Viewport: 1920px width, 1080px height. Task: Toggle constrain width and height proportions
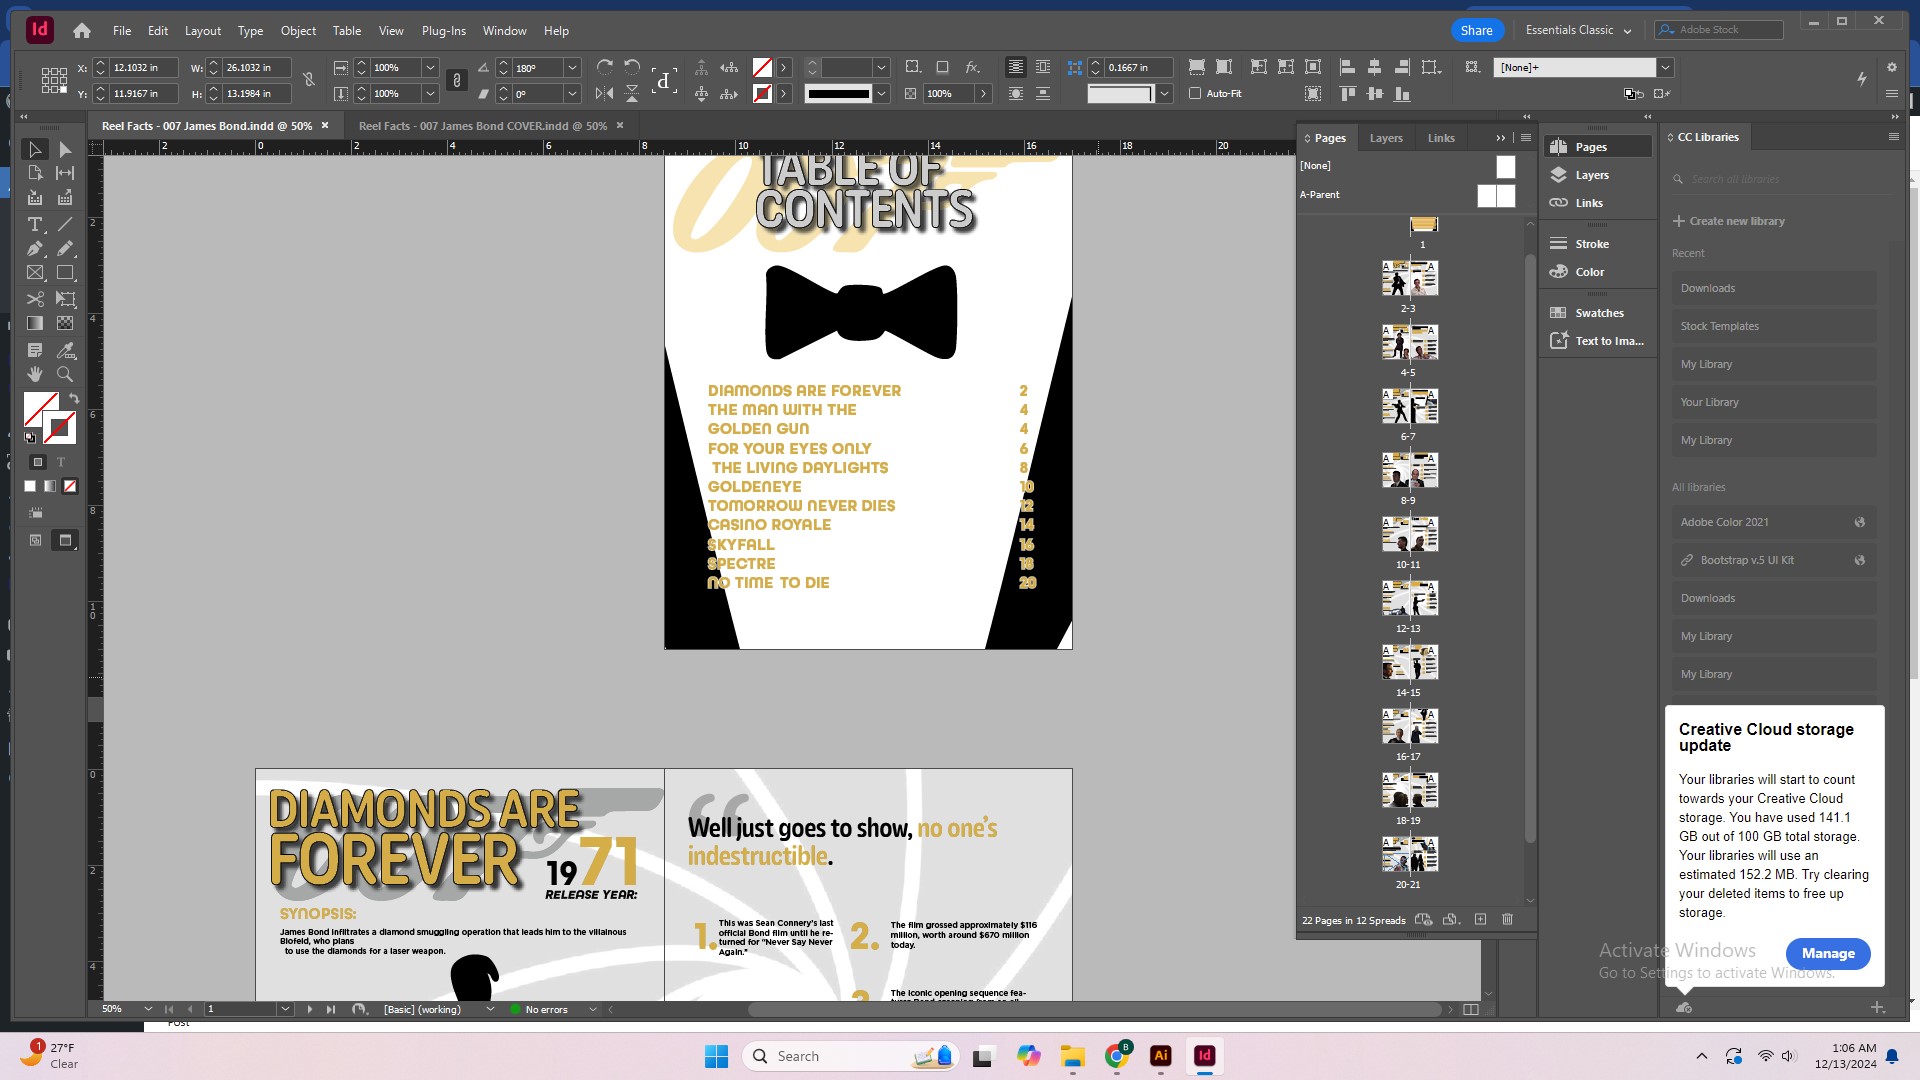[x=309, y=80]
